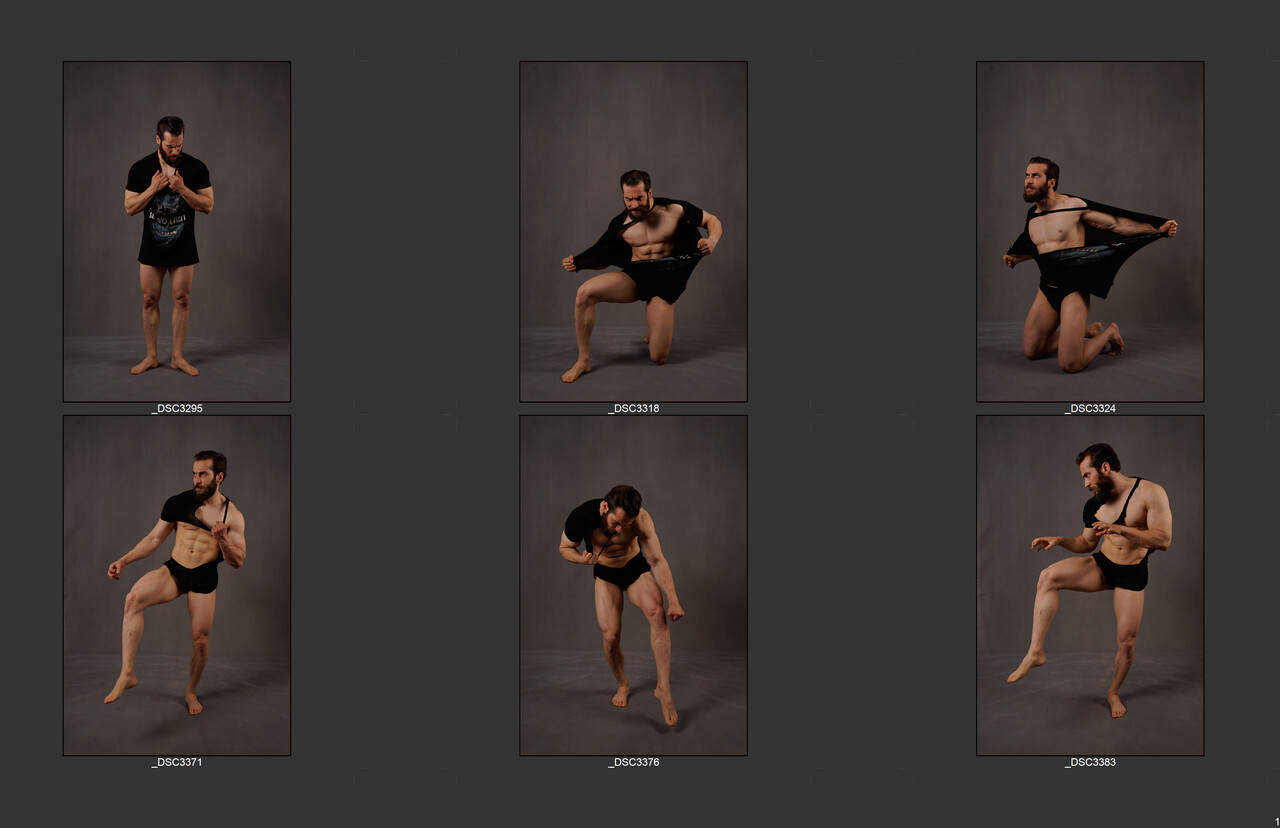This screenshot has height=828, width=1280.
Task: Click the _DSC3295 filename label
Action: [177, 409]
